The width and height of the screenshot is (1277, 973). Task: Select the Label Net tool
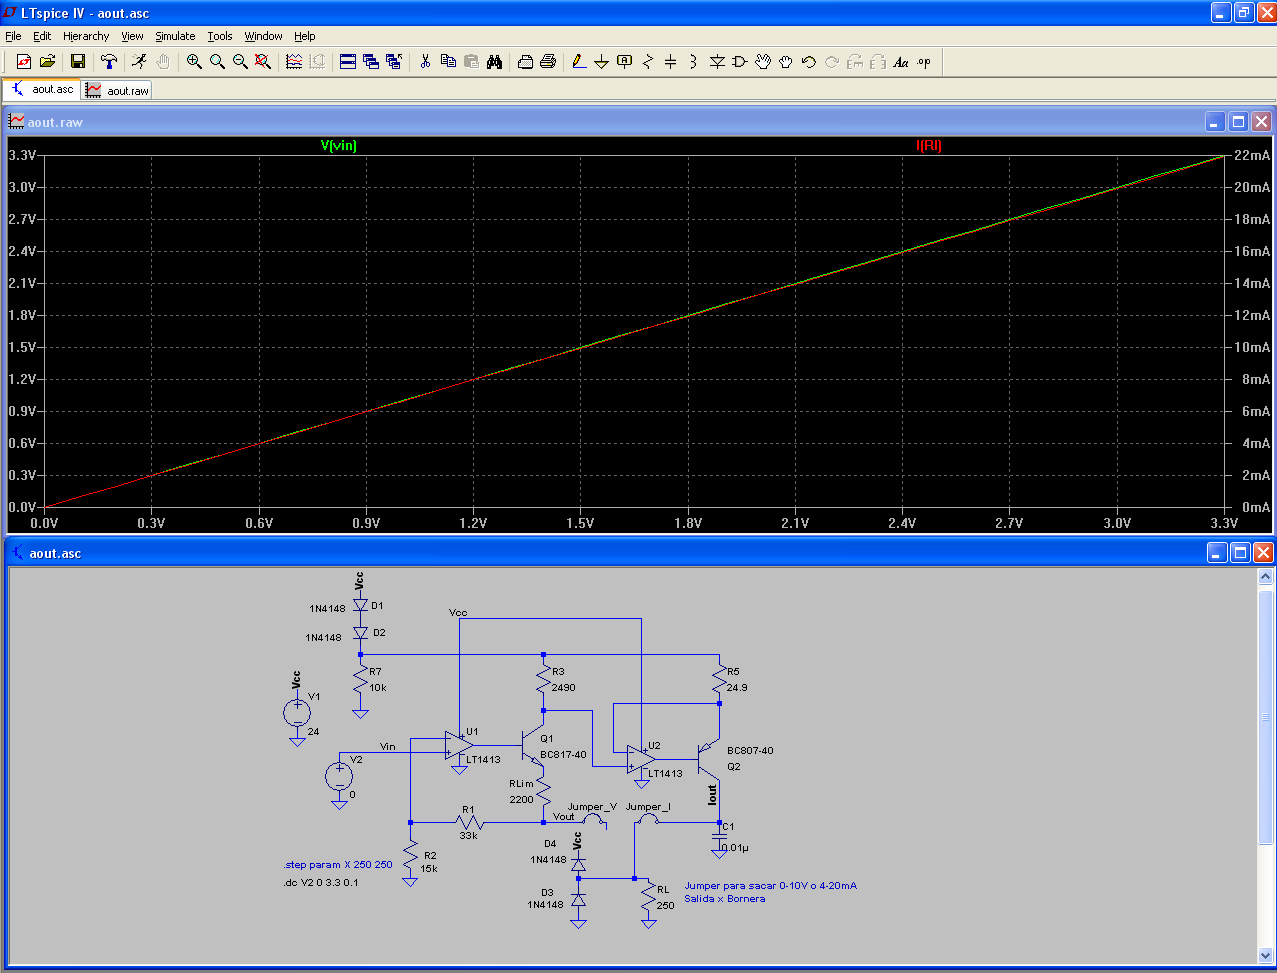pyautogui.click(x=624, y=62)
